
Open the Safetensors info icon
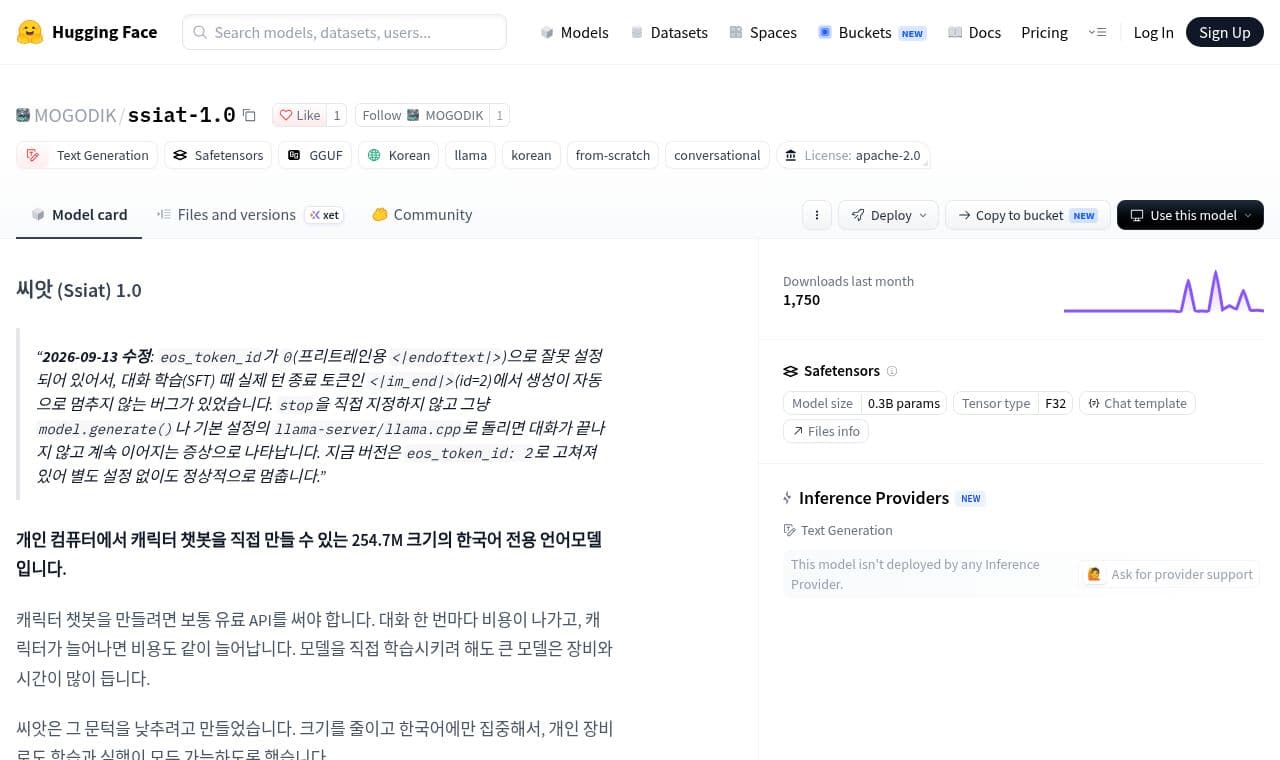pyautogui.click(x=892, y=371)
